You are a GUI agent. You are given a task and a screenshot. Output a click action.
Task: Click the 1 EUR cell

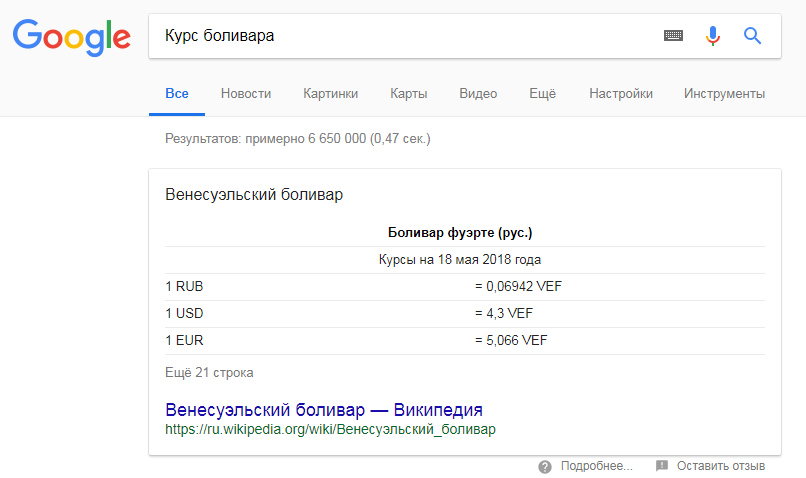pyautogui.click(x=184, y=340)
